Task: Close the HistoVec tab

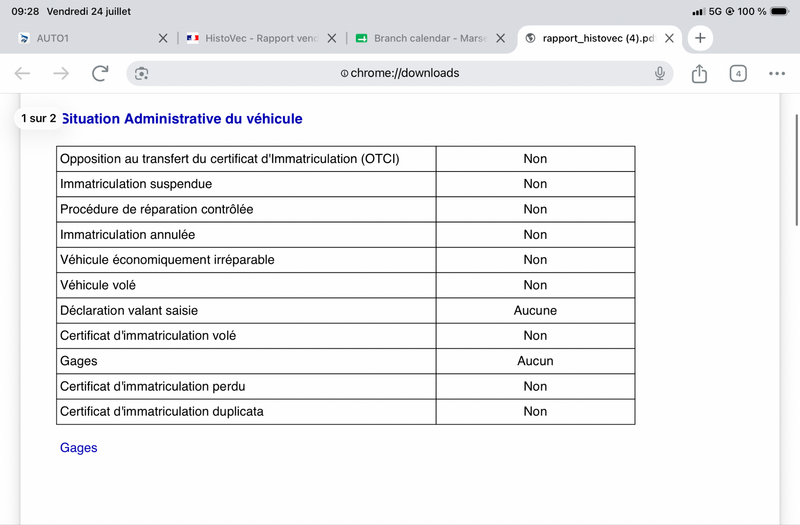Action: 332,38
